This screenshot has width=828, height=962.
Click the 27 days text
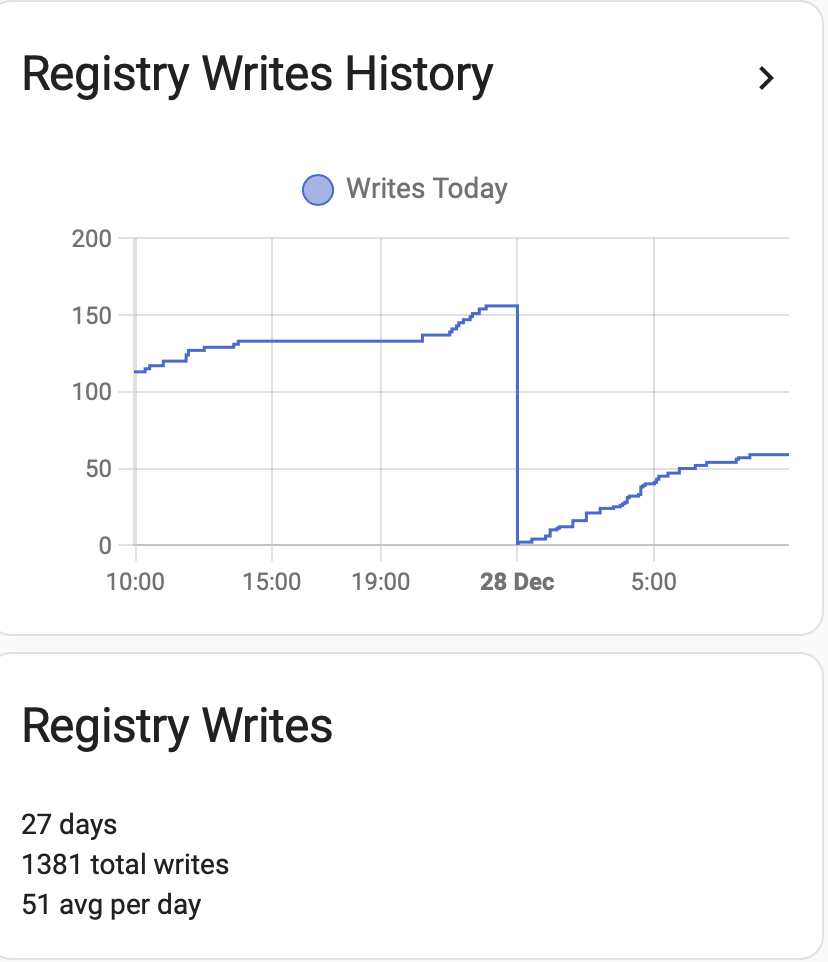tap(69, 825)
